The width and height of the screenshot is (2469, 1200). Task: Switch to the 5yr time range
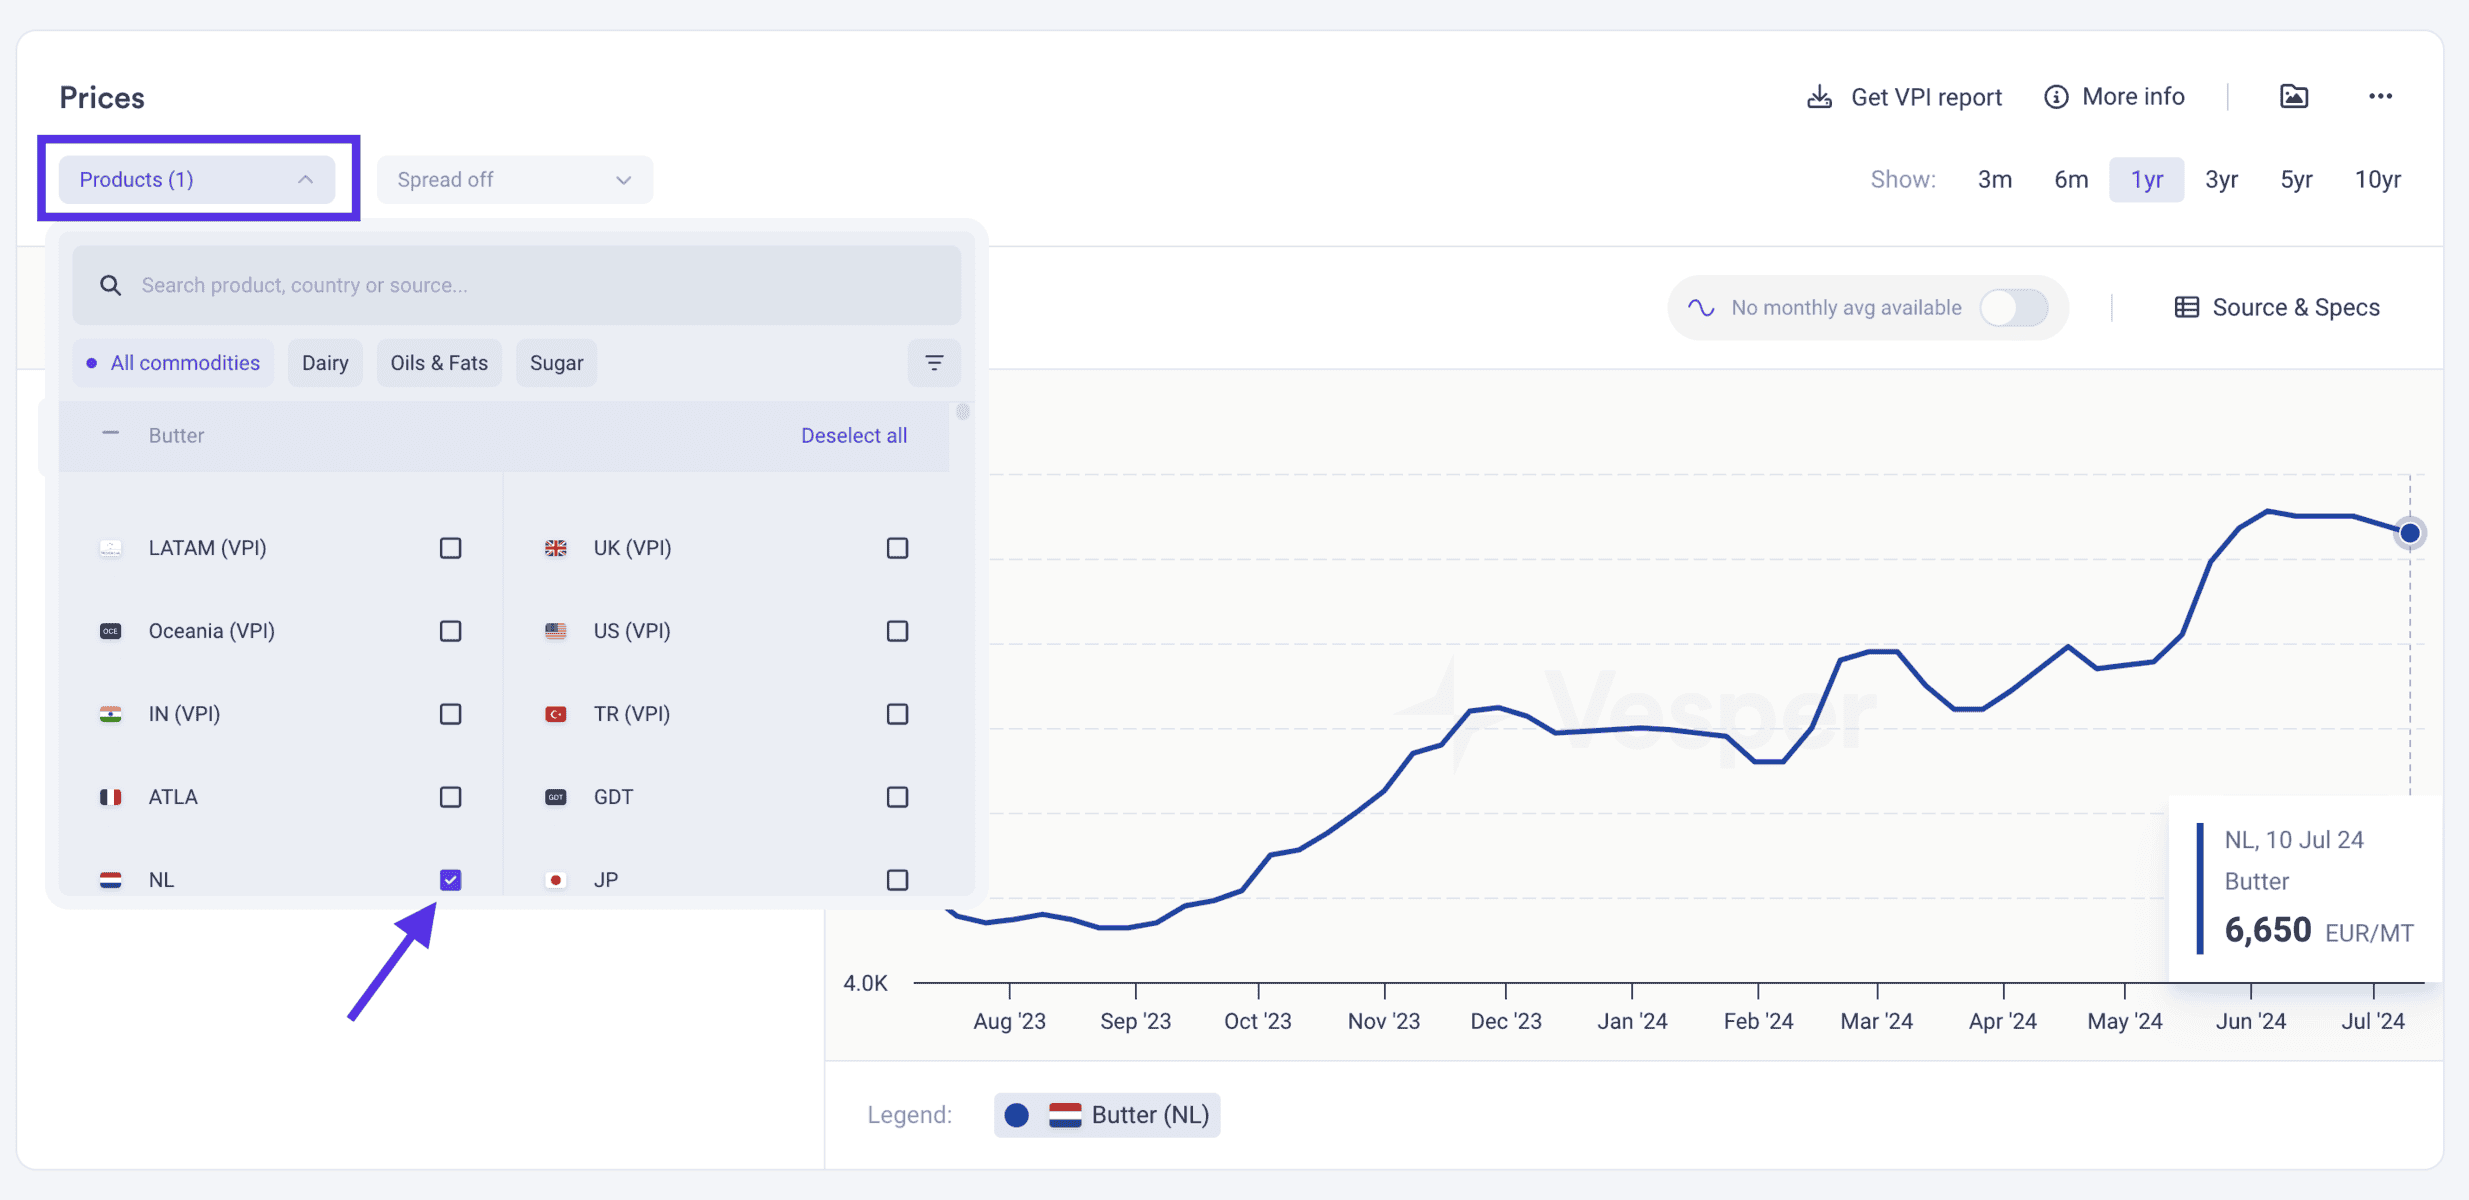tap(2296, 180)
